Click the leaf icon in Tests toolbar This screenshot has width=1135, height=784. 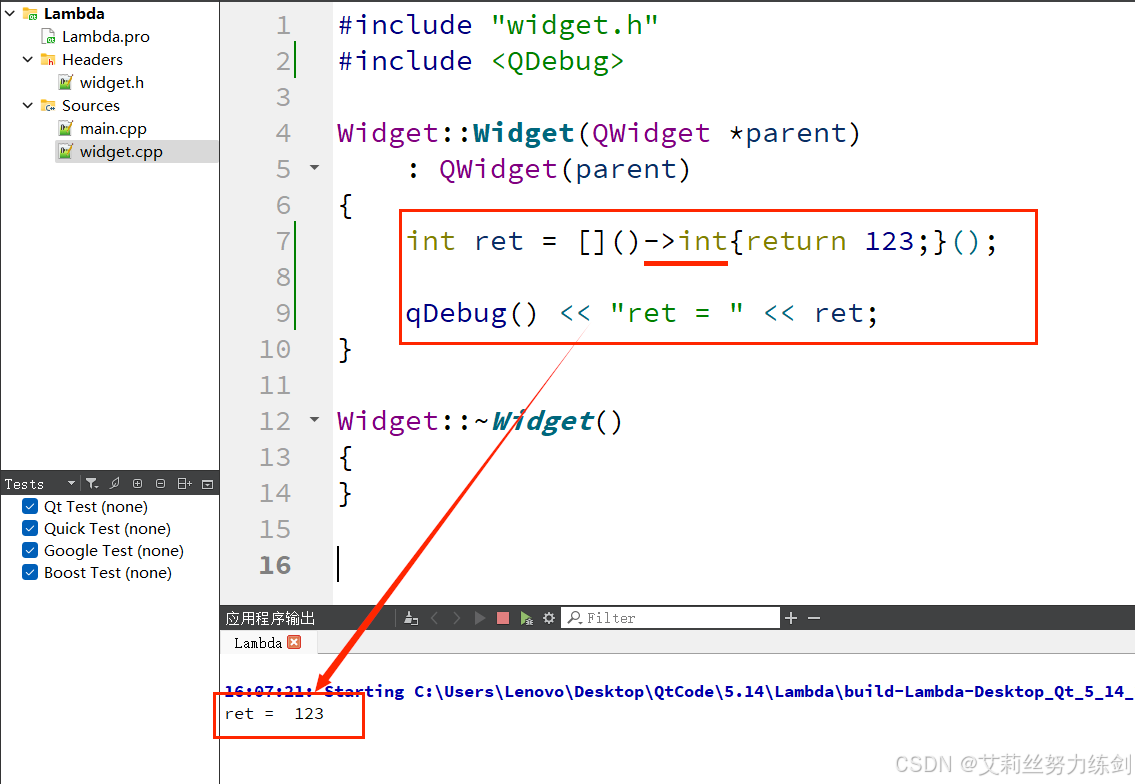pos(114,484)
